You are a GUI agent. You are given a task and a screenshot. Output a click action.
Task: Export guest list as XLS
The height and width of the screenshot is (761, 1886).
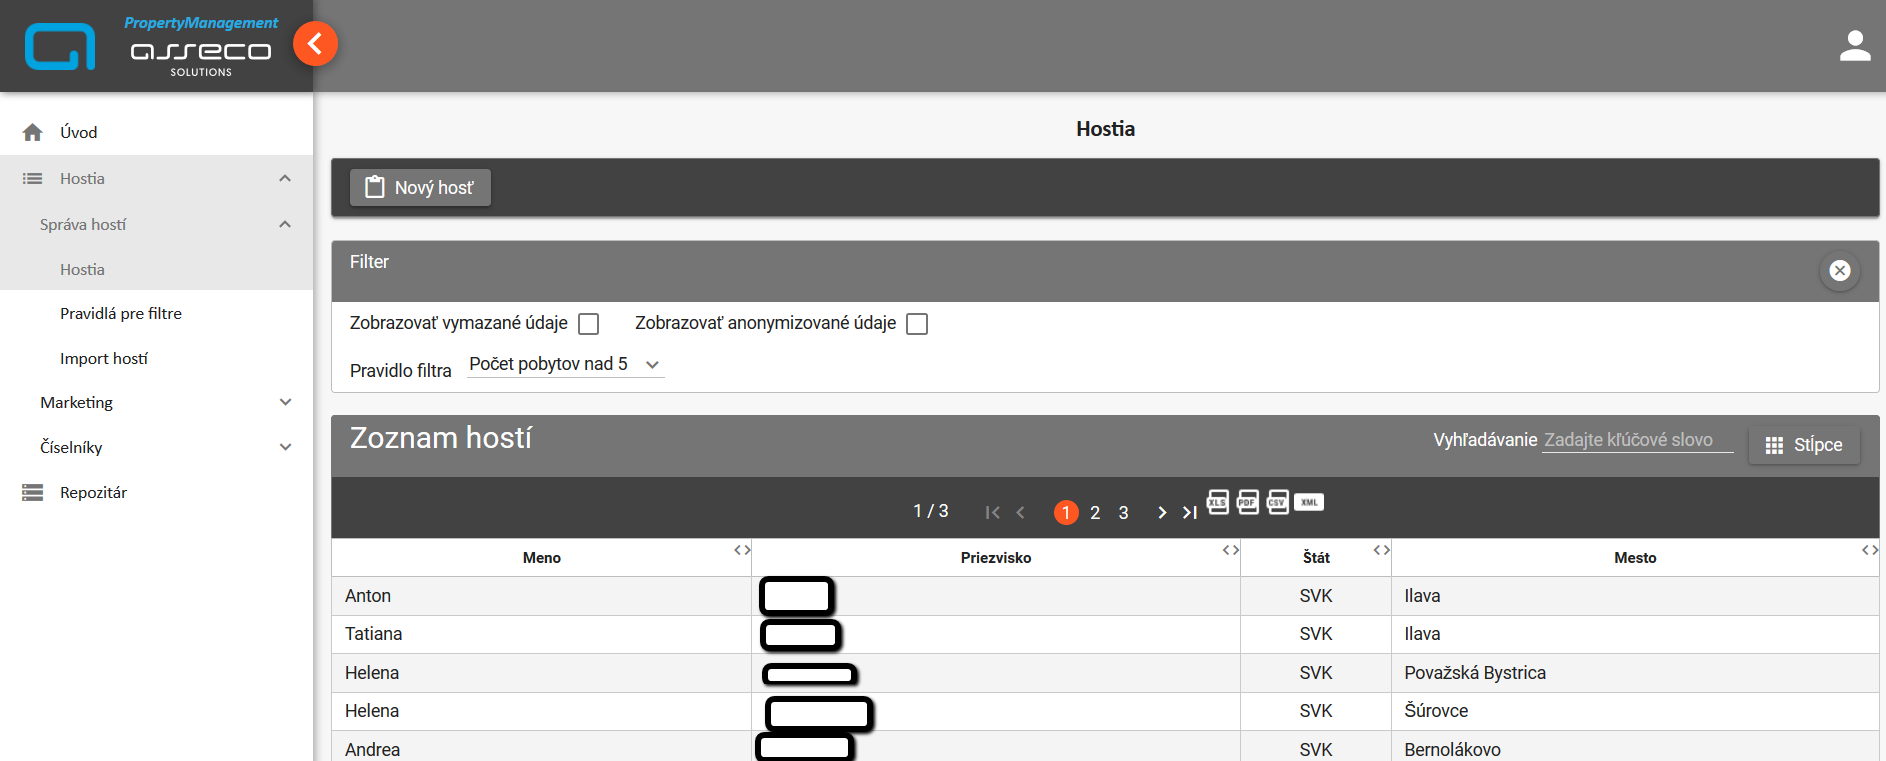click(x=1217, y=502)
